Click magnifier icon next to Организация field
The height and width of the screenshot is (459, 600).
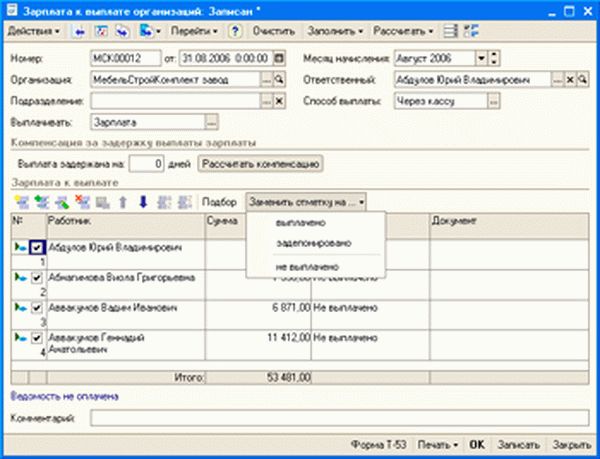(x=280, y=78)
